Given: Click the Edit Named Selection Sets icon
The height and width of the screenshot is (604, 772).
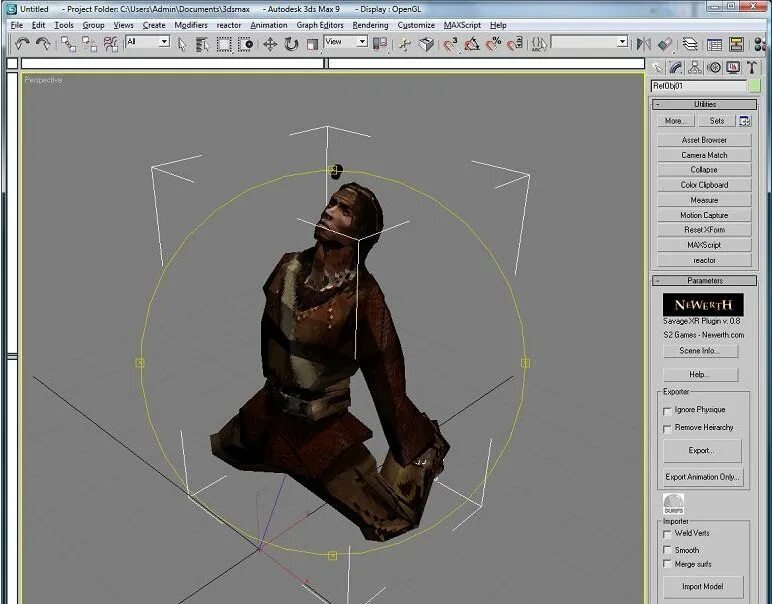Looking at the screenshot, I should 539,44.
